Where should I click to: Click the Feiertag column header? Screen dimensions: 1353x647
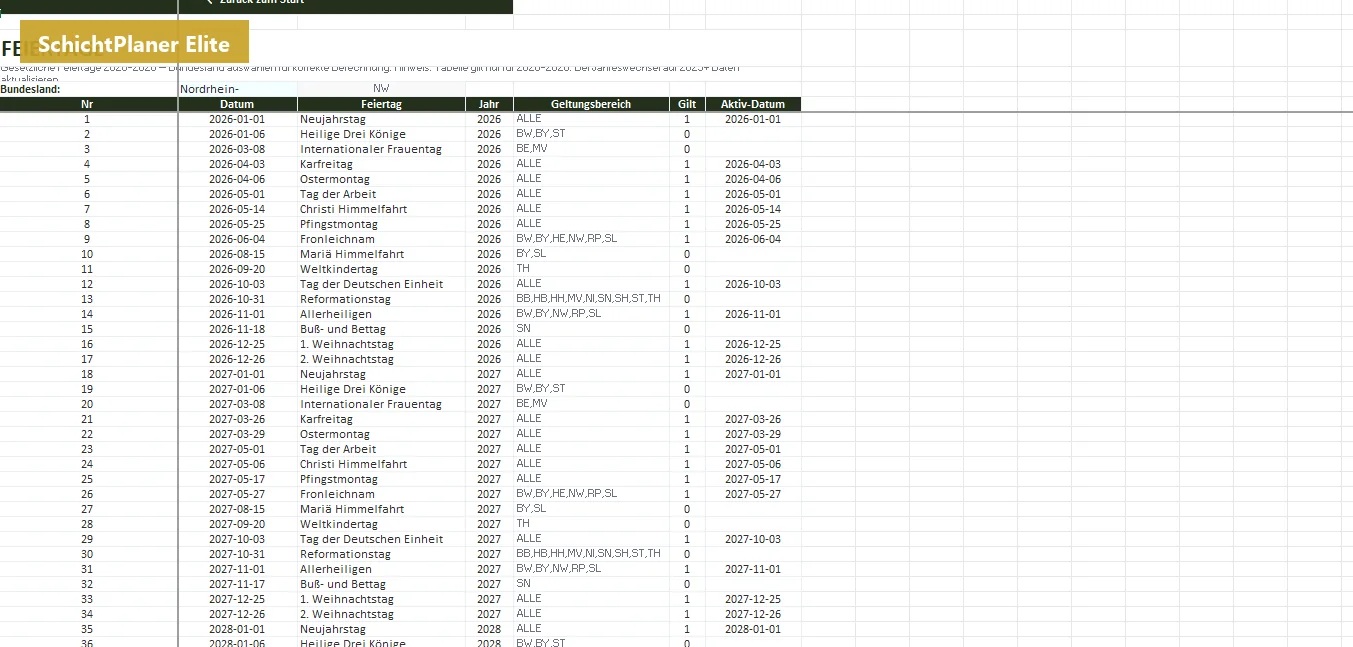coord(381,104)
